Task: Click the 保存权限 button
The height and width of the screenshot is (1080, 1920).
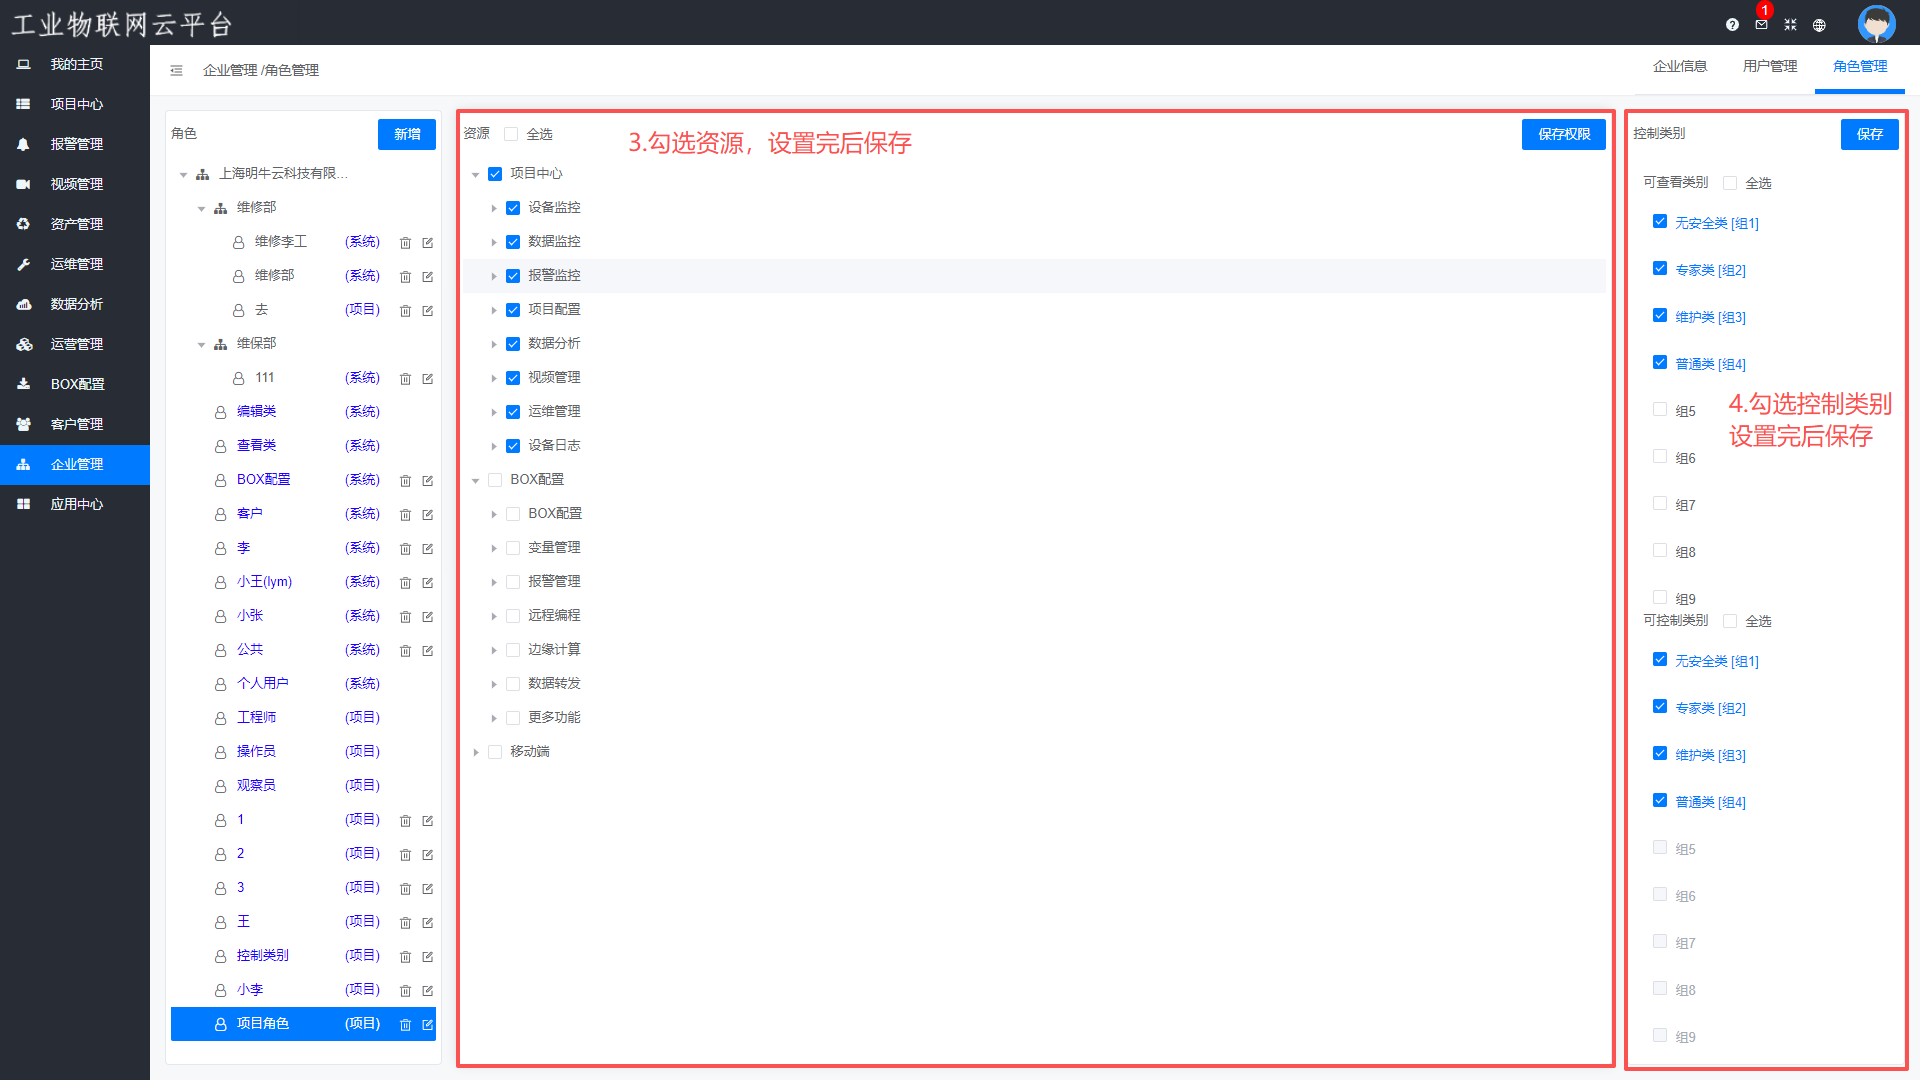Action: (x=1563, y=134)
